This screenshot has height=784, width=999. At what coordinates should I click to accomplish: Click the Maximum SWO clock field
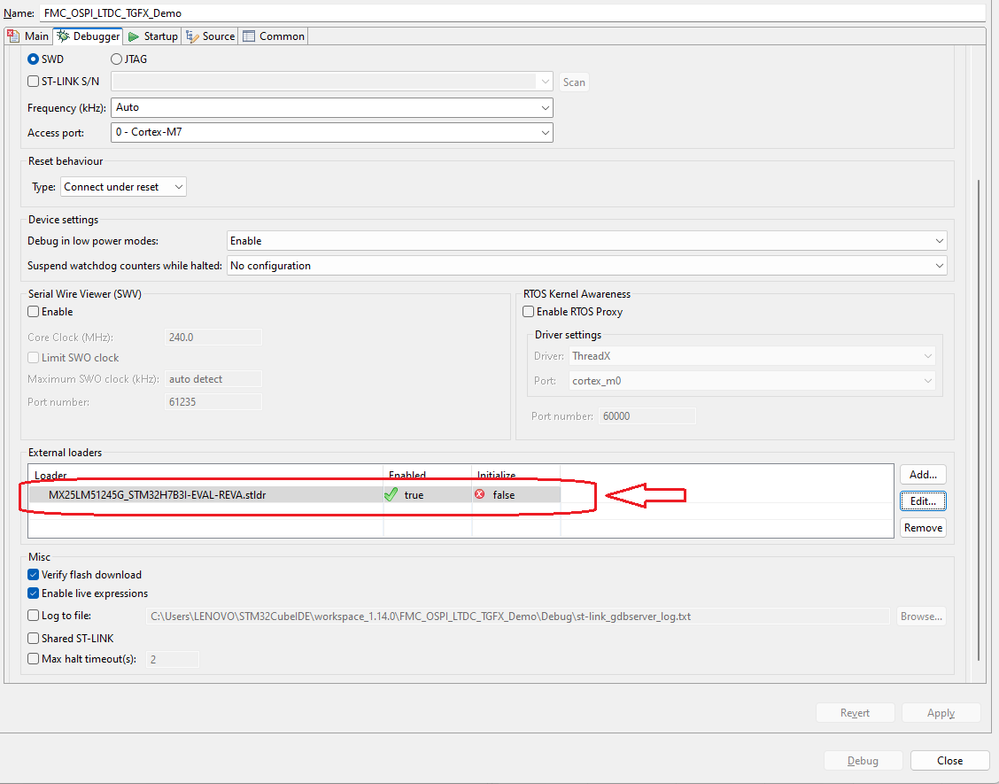point(213,379)
